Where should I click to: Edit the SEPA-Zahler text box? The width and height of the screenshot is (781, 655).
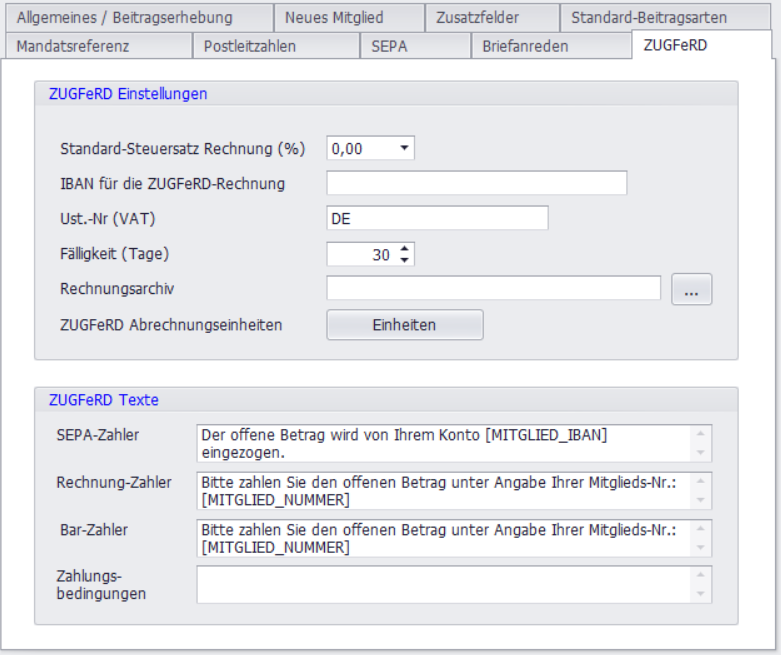[x=445, y=443]
